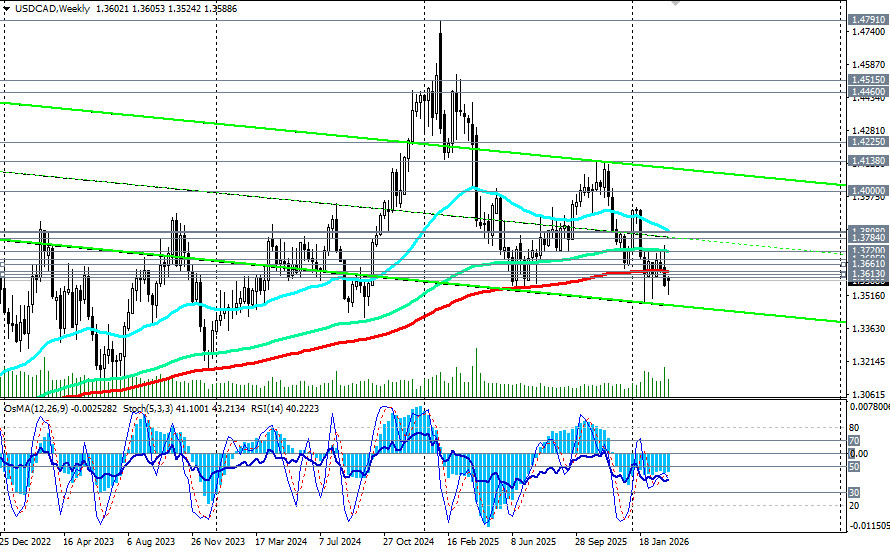Select the 1.45150 level label
Image resolution: width=890 pixels, height=552 pixels.
point(868,80)
